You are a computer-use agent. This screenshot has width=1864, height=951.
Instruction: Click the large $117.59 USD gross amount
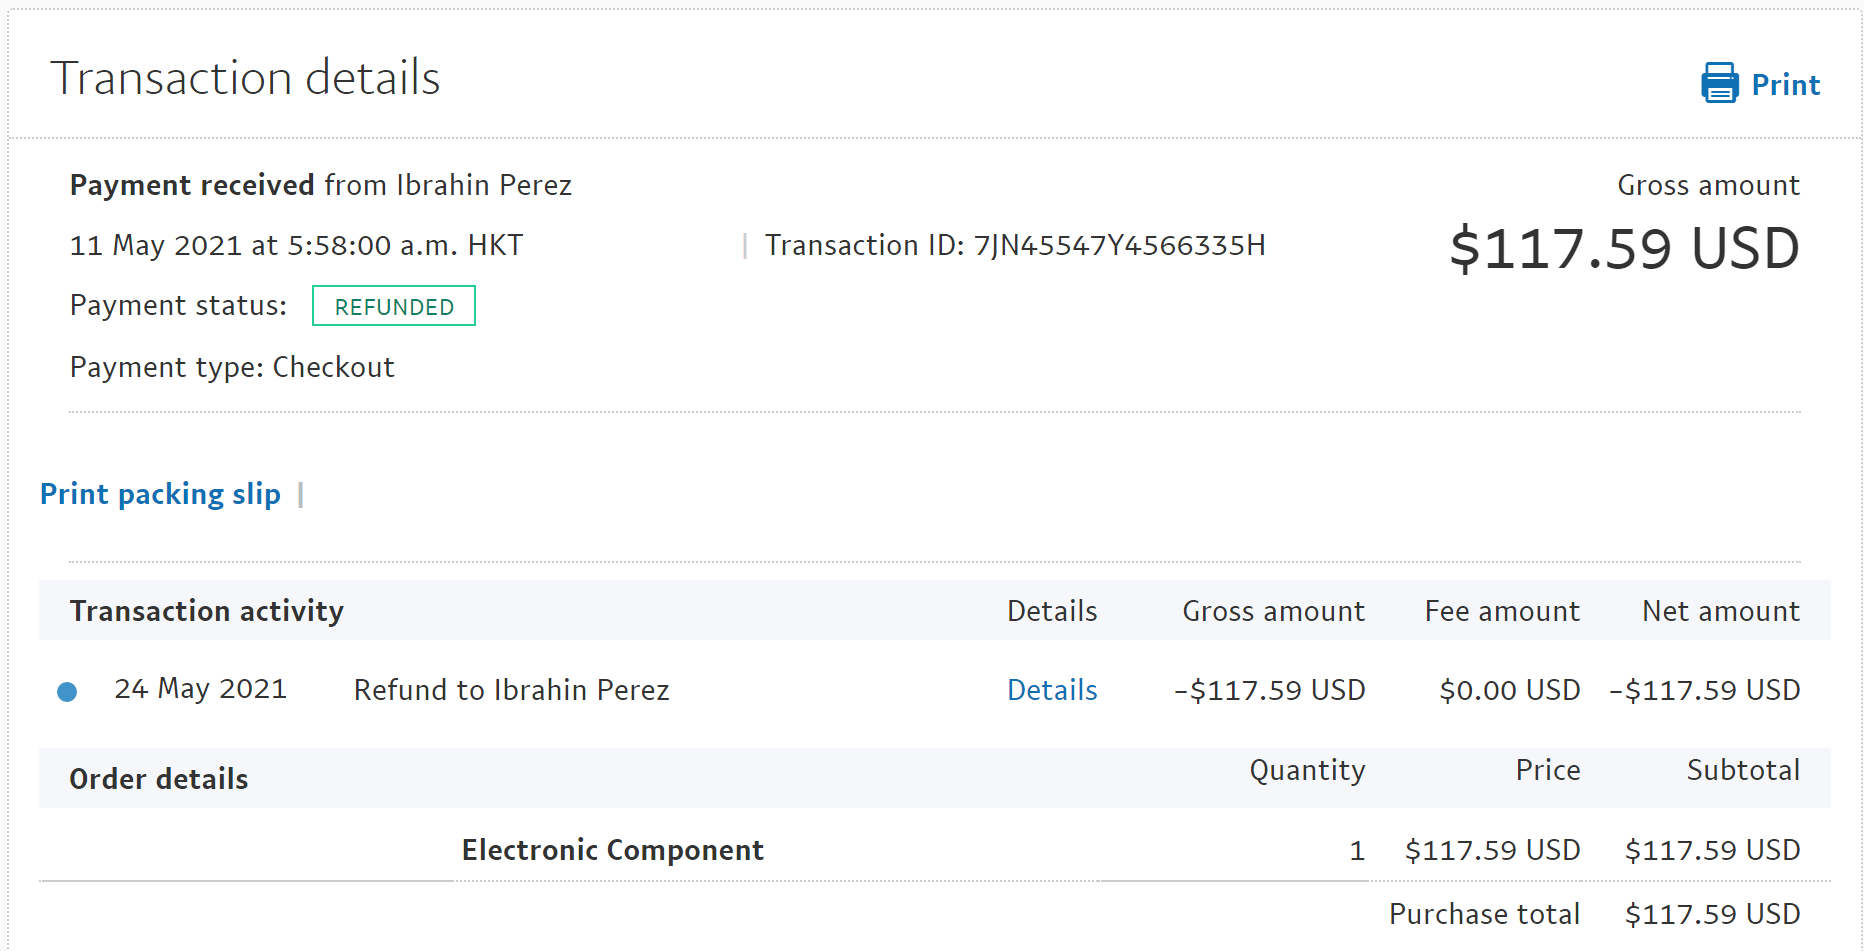click(x=1624, y=248)
